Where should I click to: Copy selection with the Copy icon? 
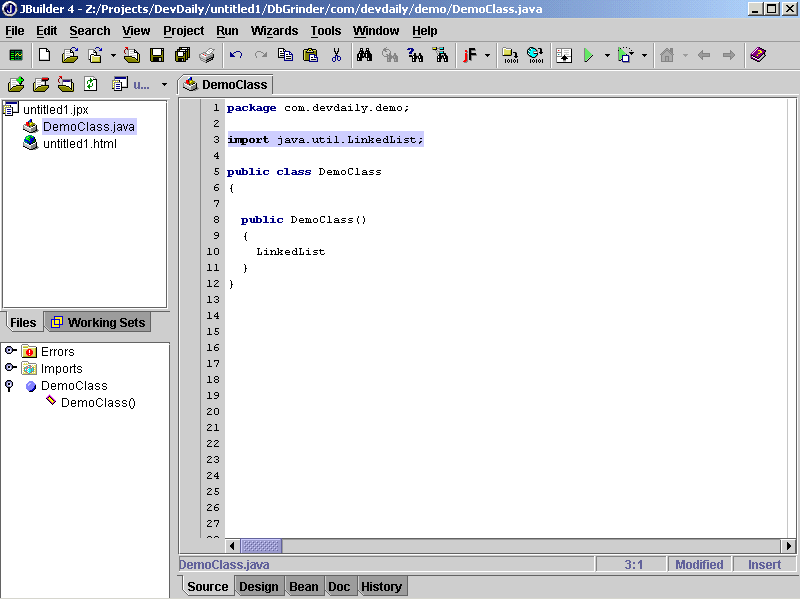285,55
